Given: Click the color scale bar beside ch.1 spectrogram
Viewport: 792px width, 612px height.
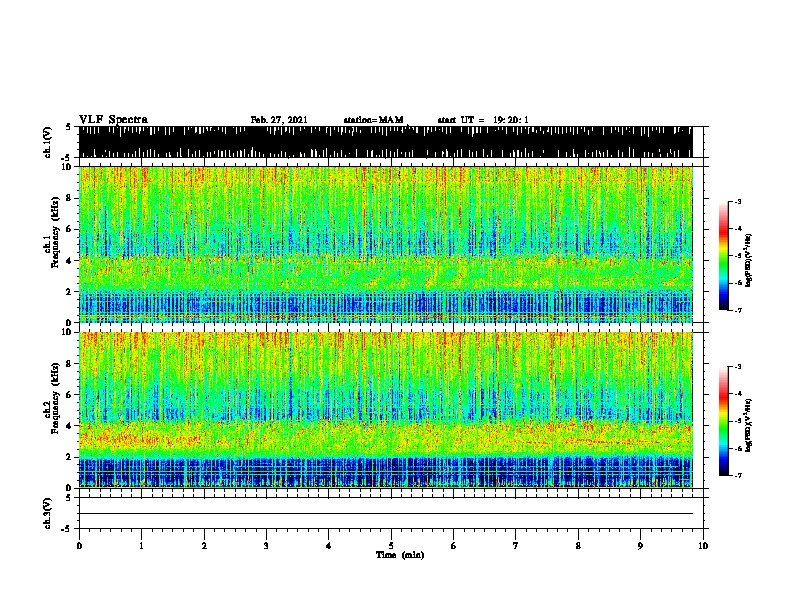Looking at the screenshot, I should click(x=724, y=256).
